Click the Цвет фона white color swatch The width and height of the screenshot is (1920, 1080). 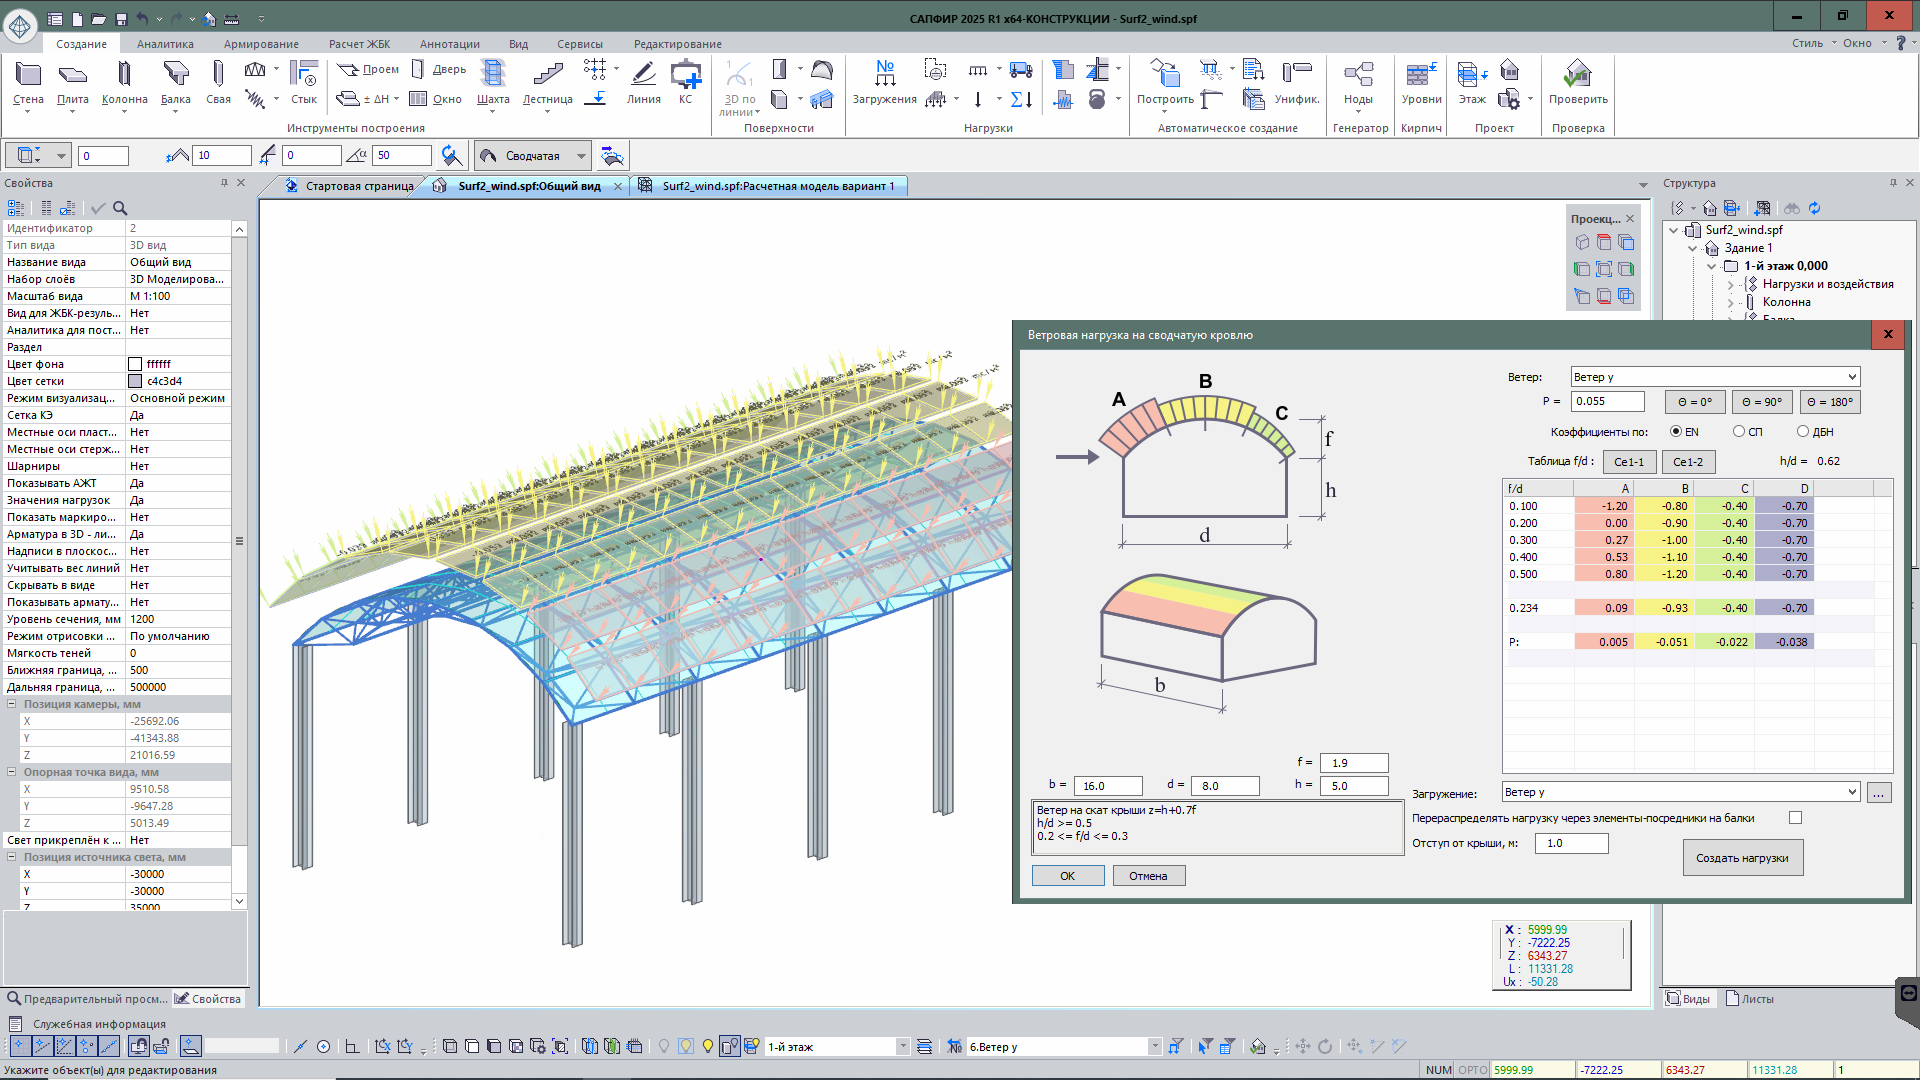coord(135,364)
